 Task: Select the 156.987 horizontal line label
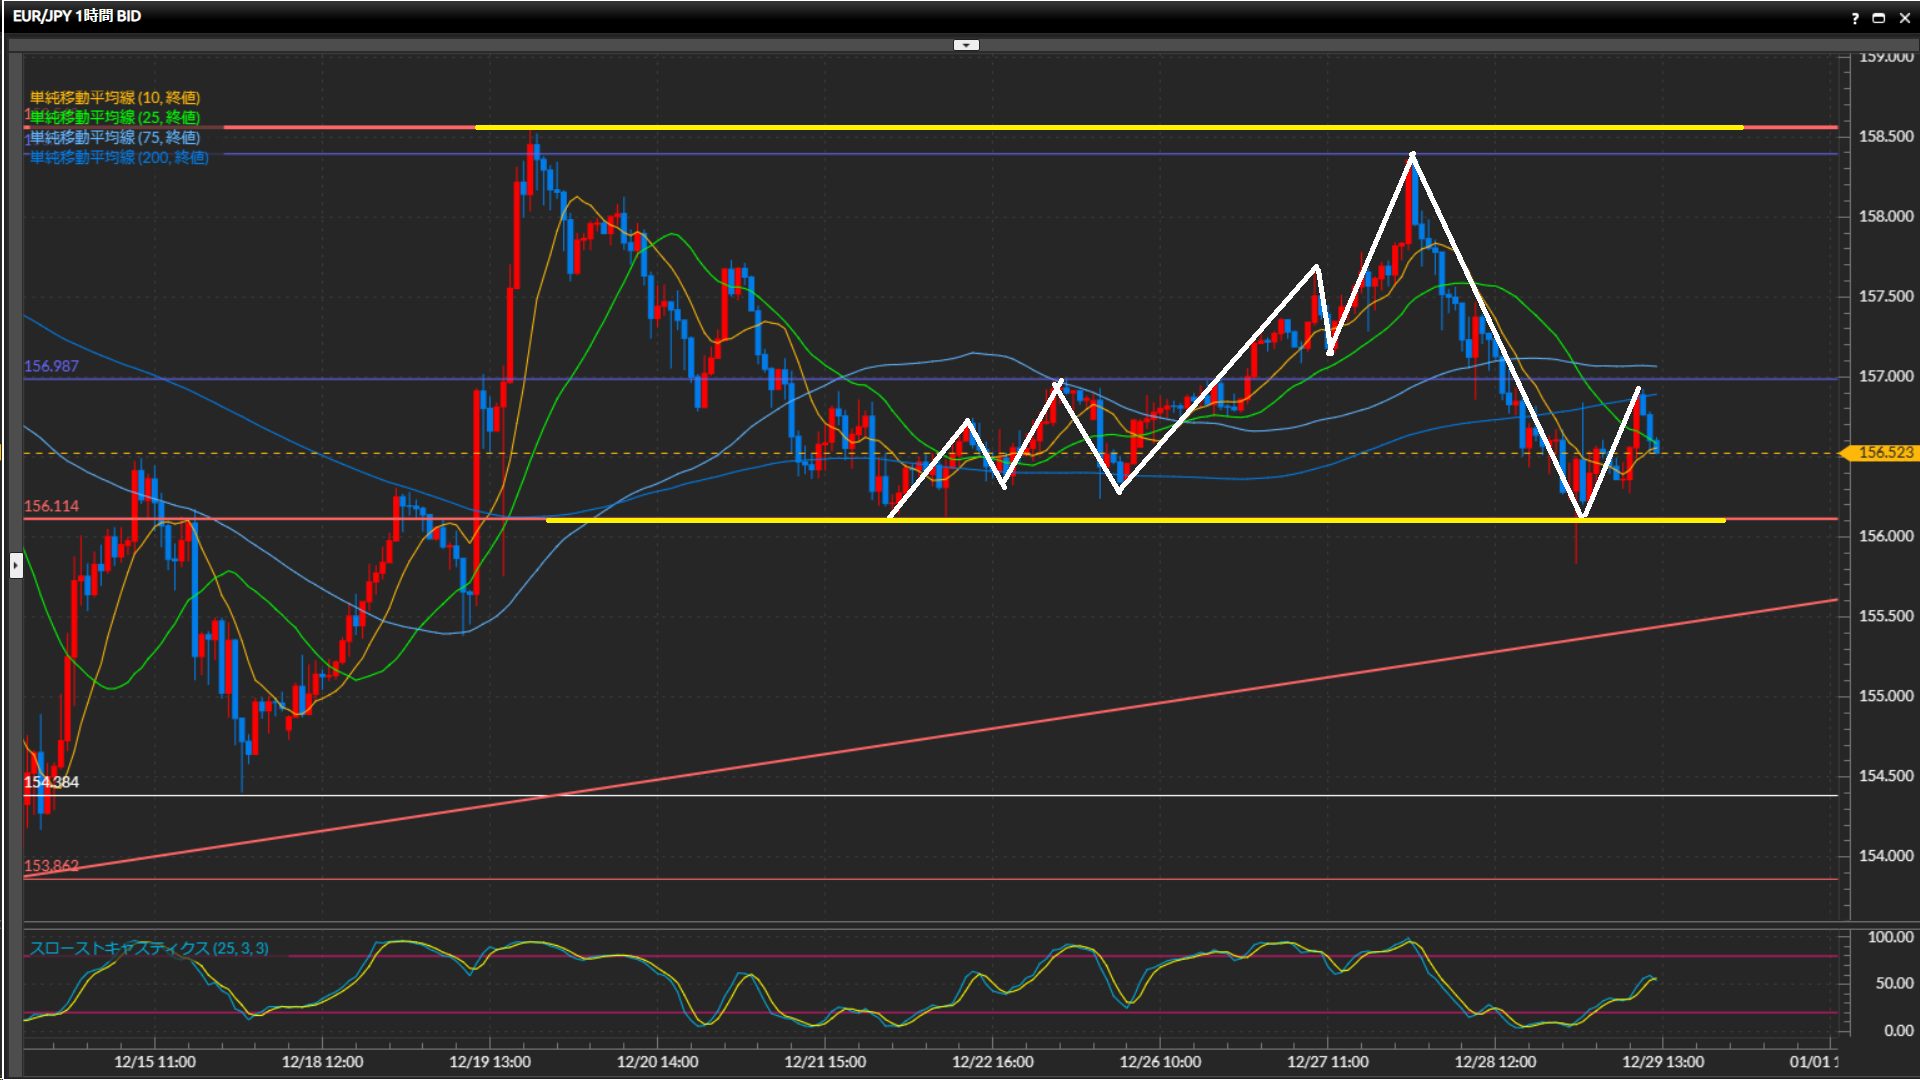[x=51, y=366]
